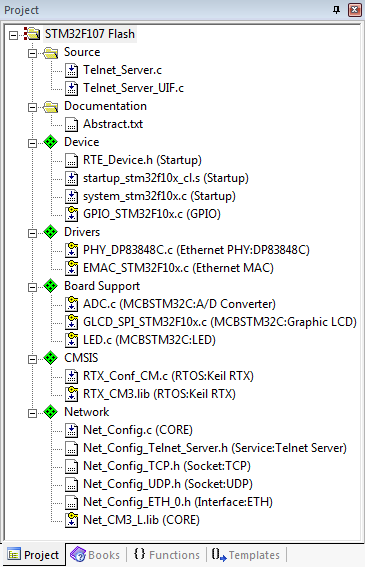Click the Source group folder icon
Image resolution: width=365 pixels, height=567 pixels.
pos(51,52)
